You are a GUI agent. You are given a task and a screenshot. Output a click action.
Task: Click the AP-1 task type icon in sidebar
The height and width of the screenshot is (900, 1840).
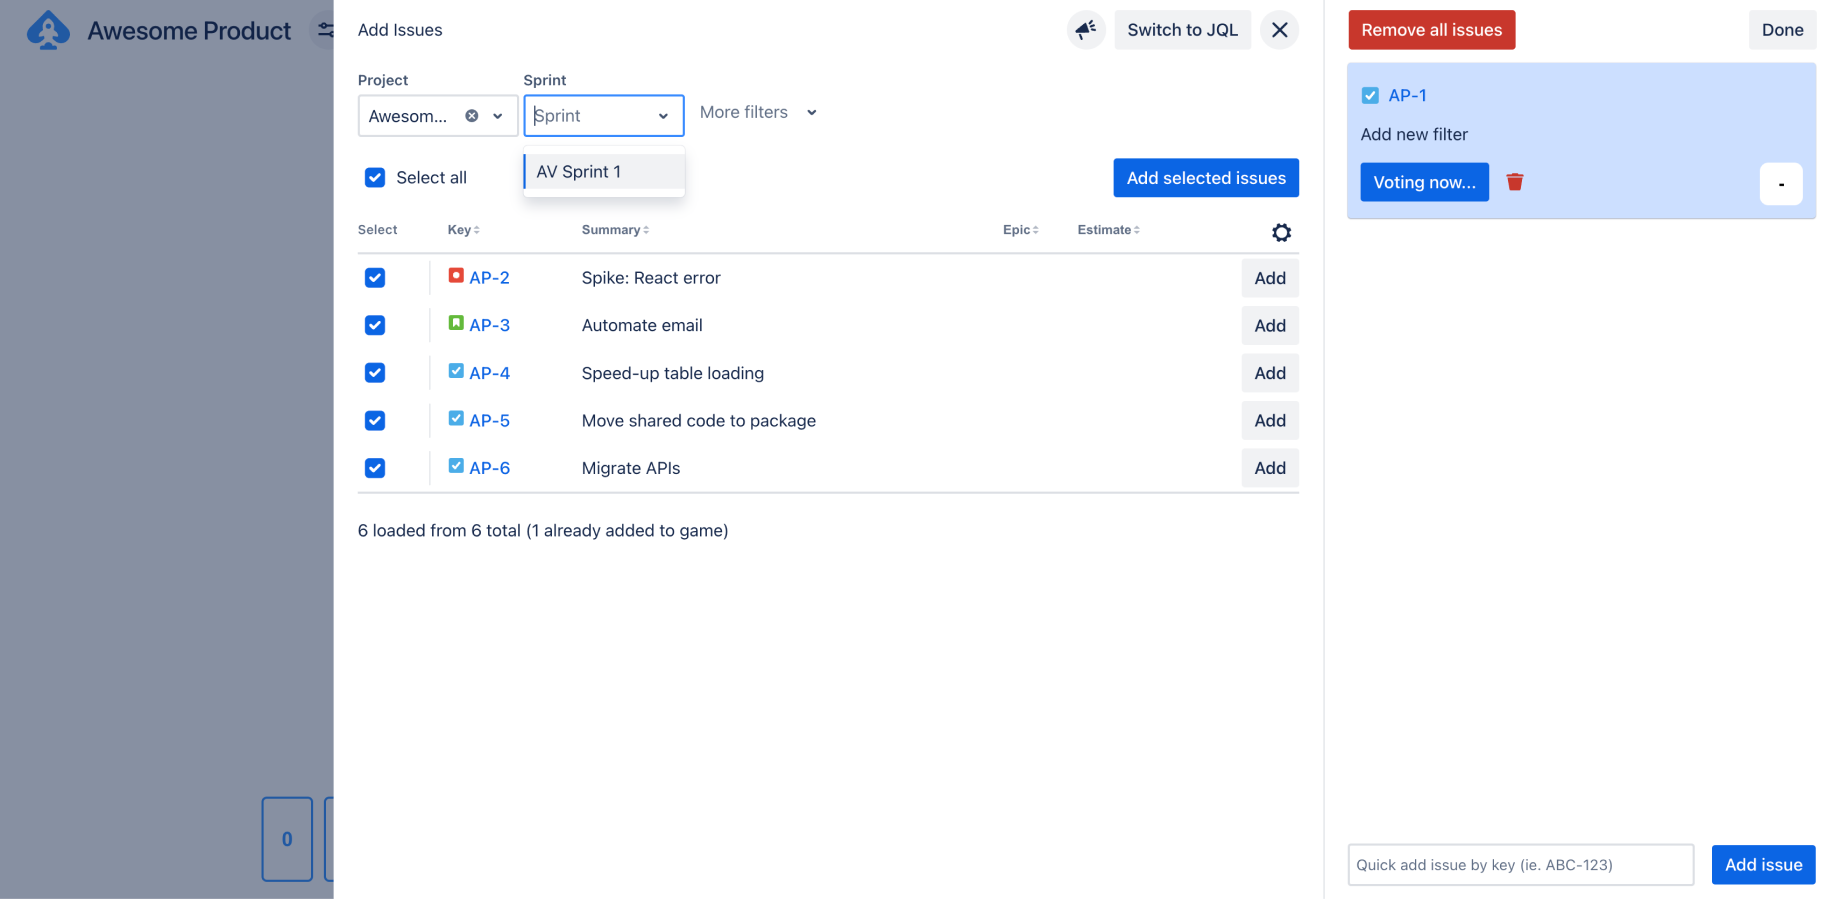coord(1370,95)
